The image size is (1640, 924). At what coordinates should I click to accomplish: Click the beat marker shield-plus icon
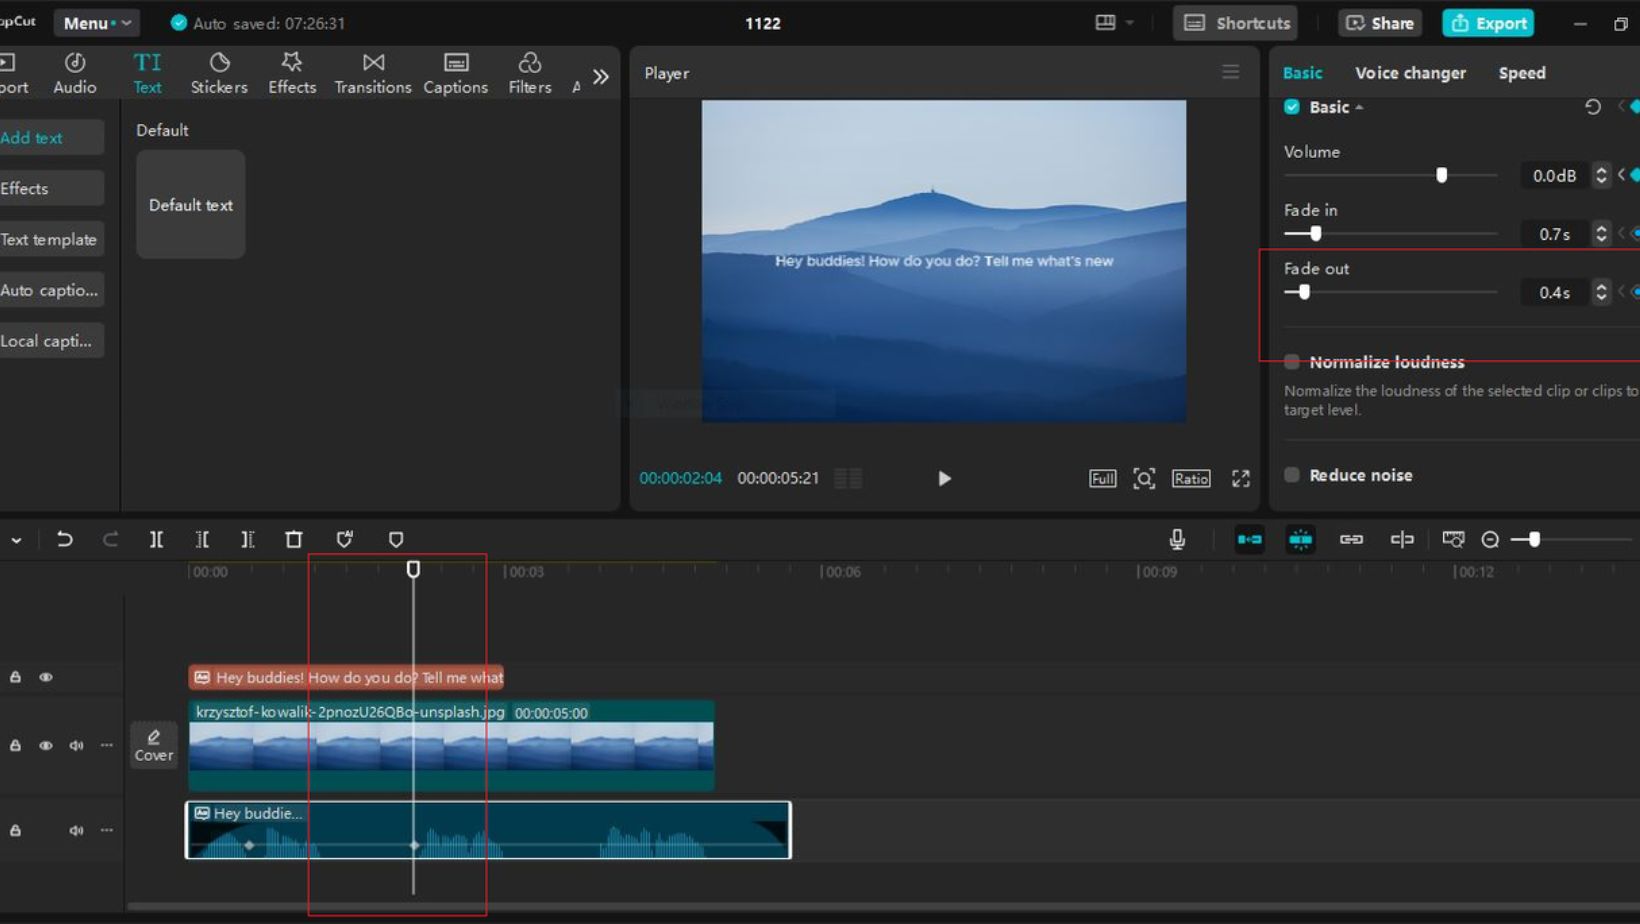345,539
